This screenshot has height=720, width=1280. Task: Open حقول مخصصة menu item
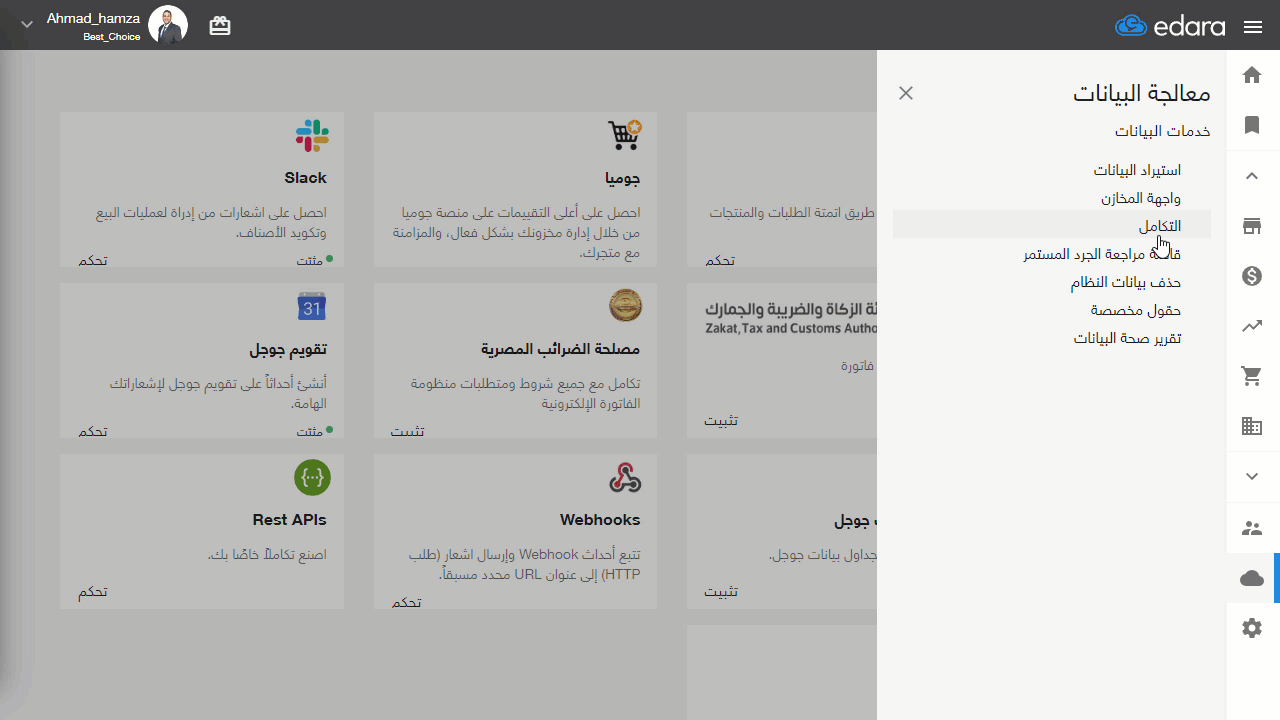[1136, 310]
